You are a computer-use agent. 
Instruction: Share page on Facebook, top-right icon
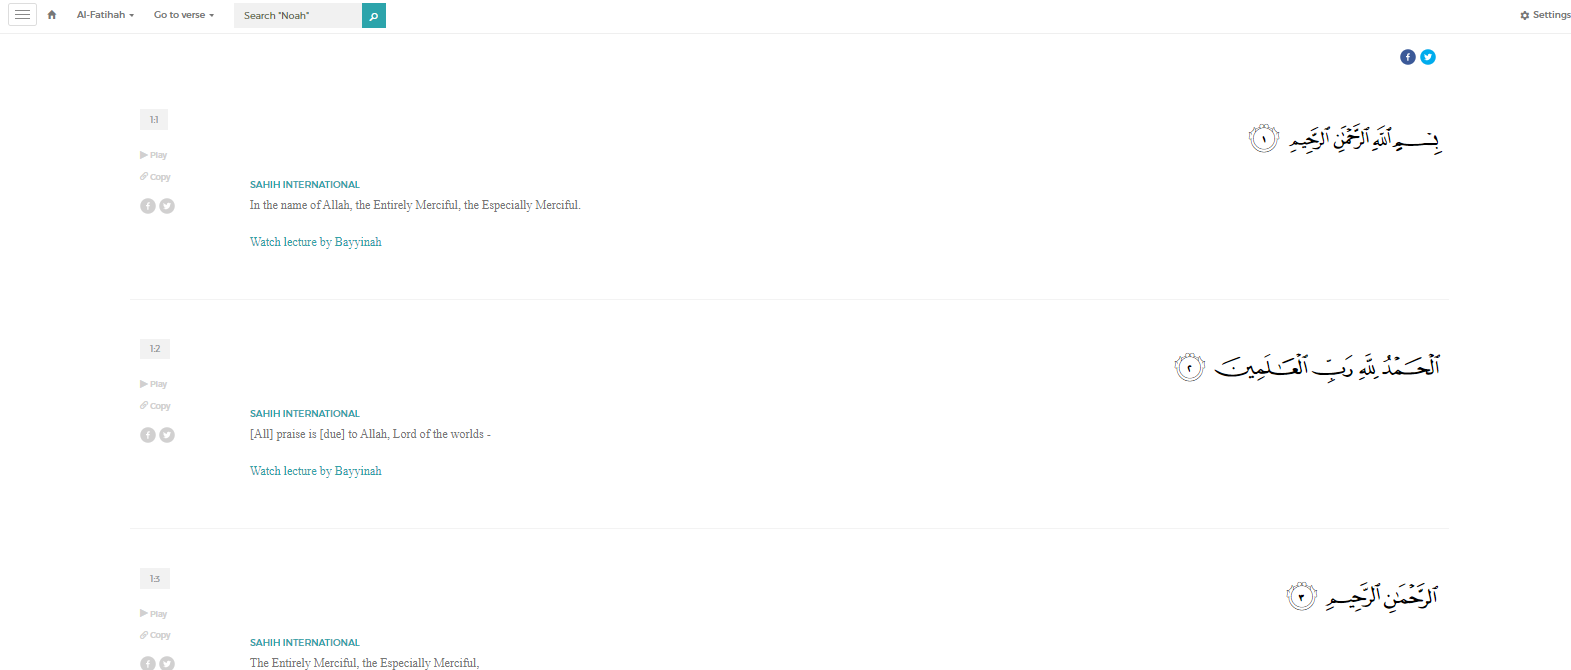click(1408, 57)
